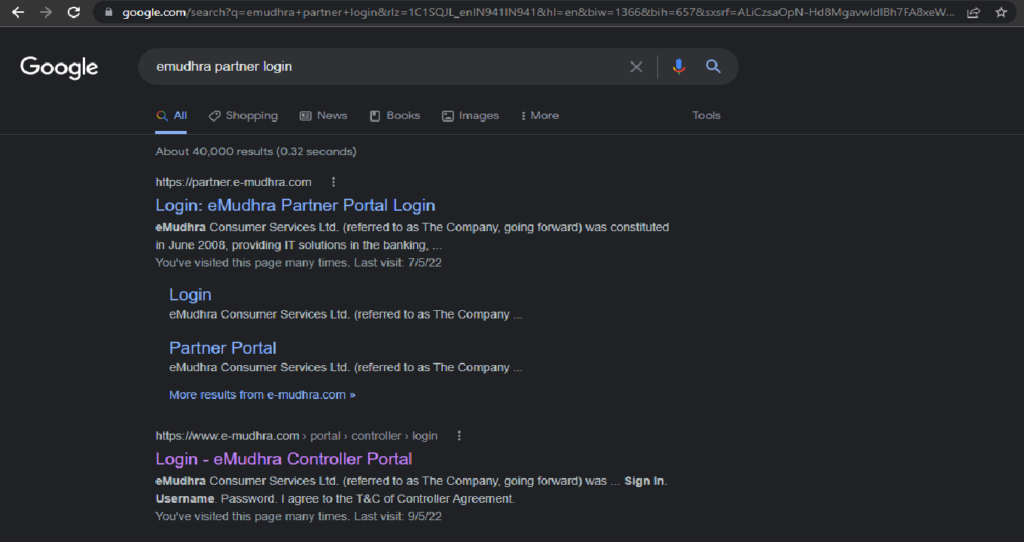Image resolution: width=1024 pixels, height=542 pixels.
Task: Clear search text with X icon
Action: coord(636,67)
